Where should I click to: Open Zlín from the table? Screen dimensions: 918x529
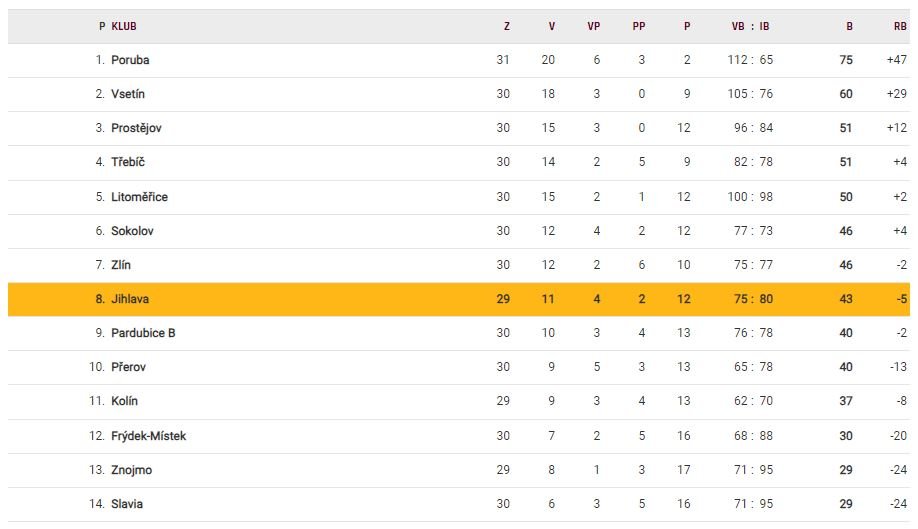pyautogui.click(x=121, y=265)
